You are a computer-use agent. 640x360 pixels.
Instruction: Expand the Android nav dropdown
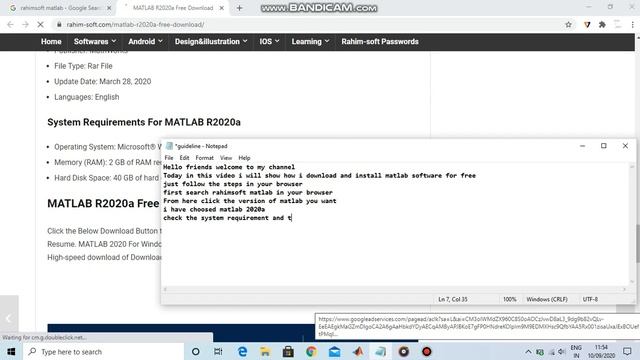(x=145, y=42)
